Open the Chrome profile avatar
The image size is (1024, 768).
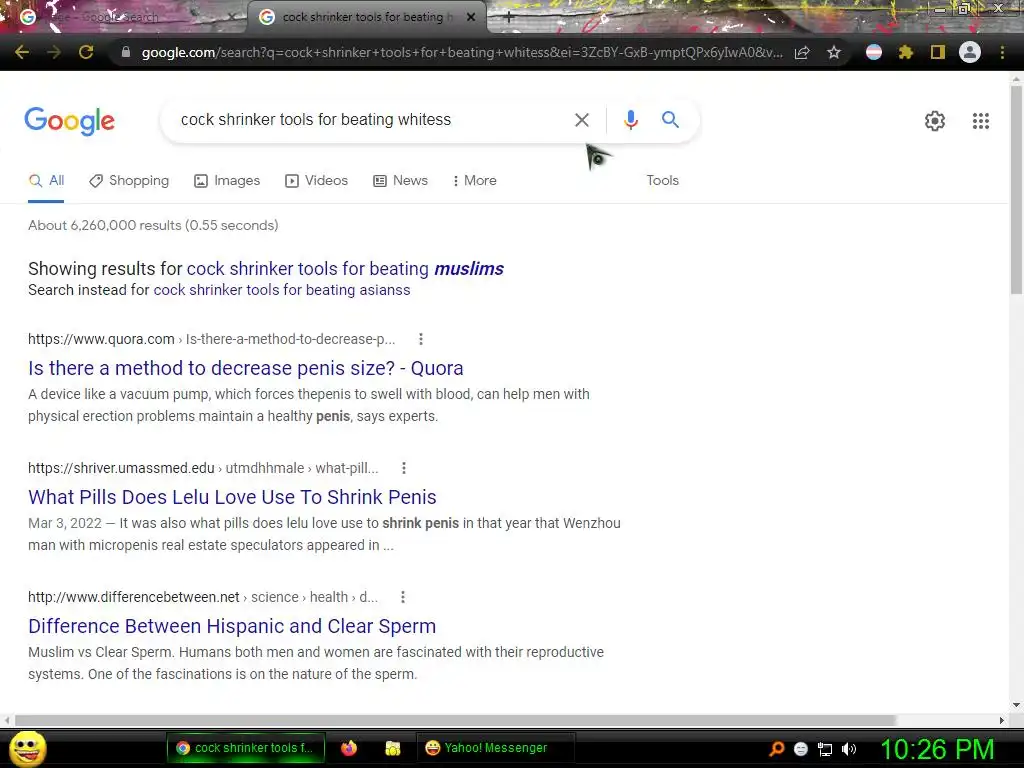point(970,52)
